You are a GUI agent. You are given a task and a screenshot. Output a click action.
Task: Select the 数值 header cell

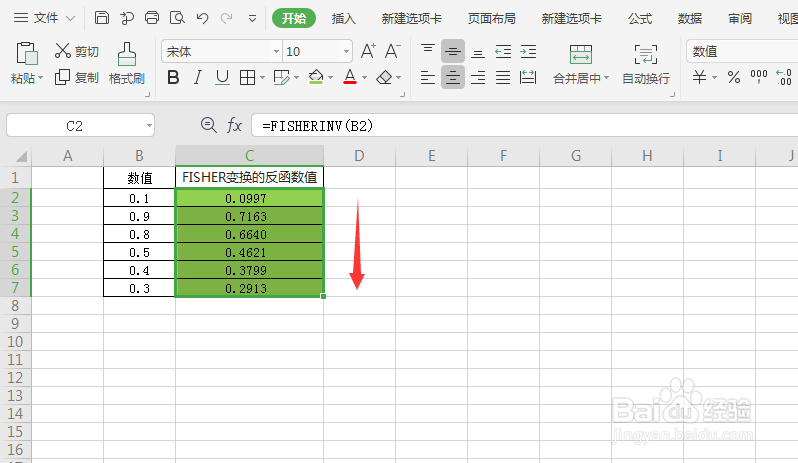click(139, 178)
